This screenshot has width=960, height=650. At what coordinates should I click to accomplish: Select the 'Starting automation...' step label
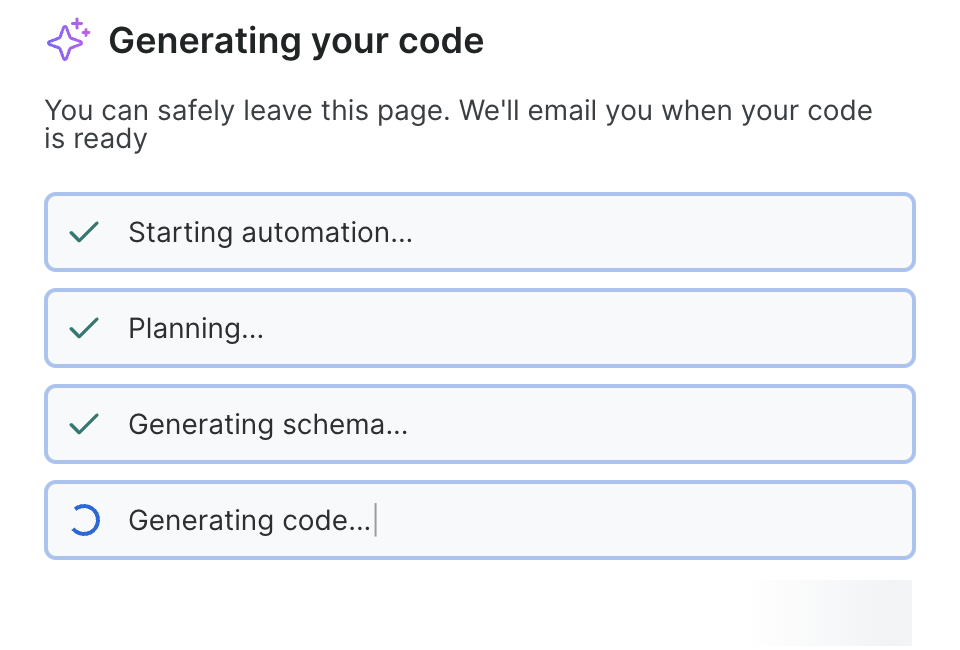(x=270, y=233)
